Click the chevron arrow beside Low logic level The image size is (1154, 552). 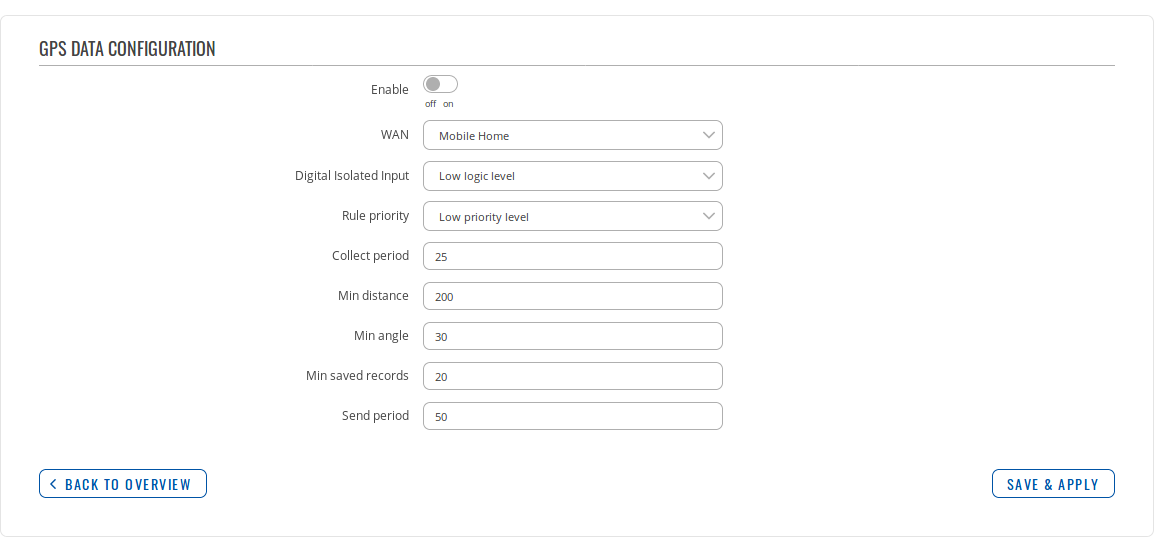[708, 176]
